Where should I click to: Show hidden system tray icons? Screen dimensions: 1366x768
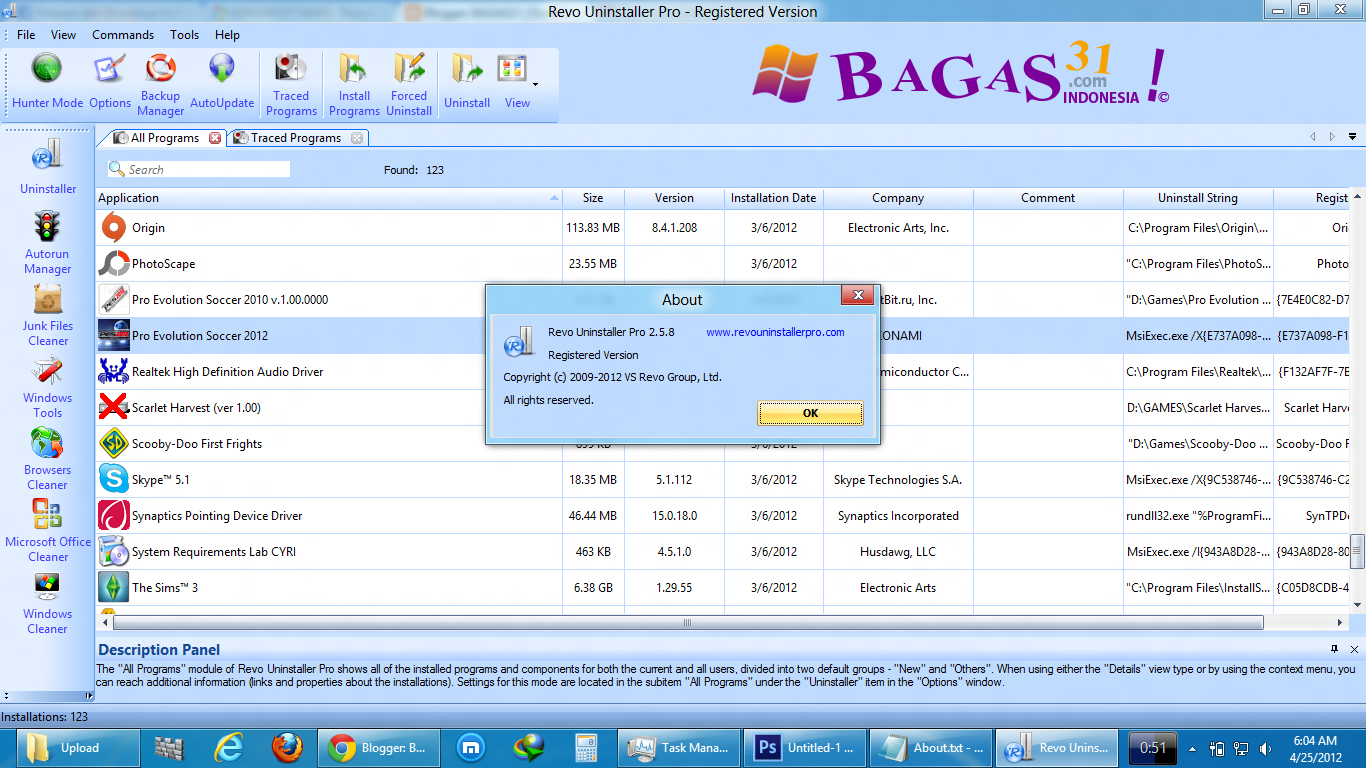click(1192, 748)
